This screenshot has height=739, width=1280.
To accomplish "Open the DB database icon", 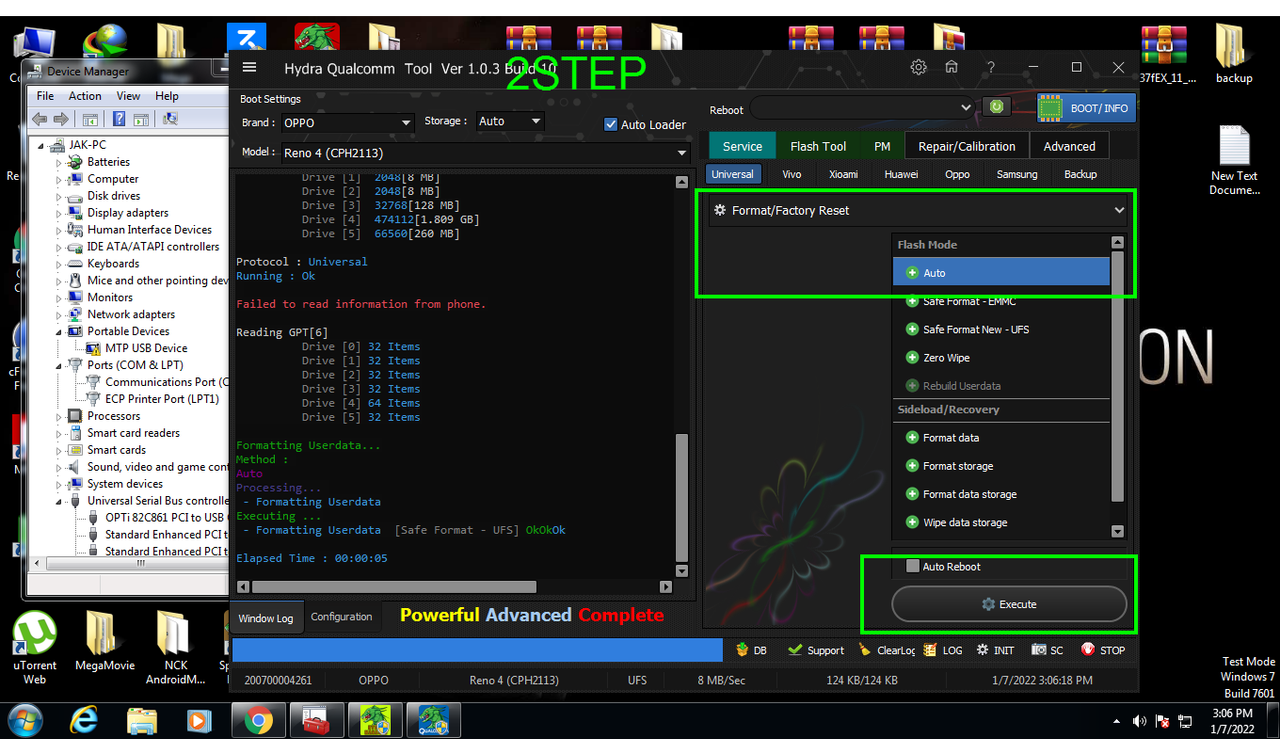I will tap(751, 650).
